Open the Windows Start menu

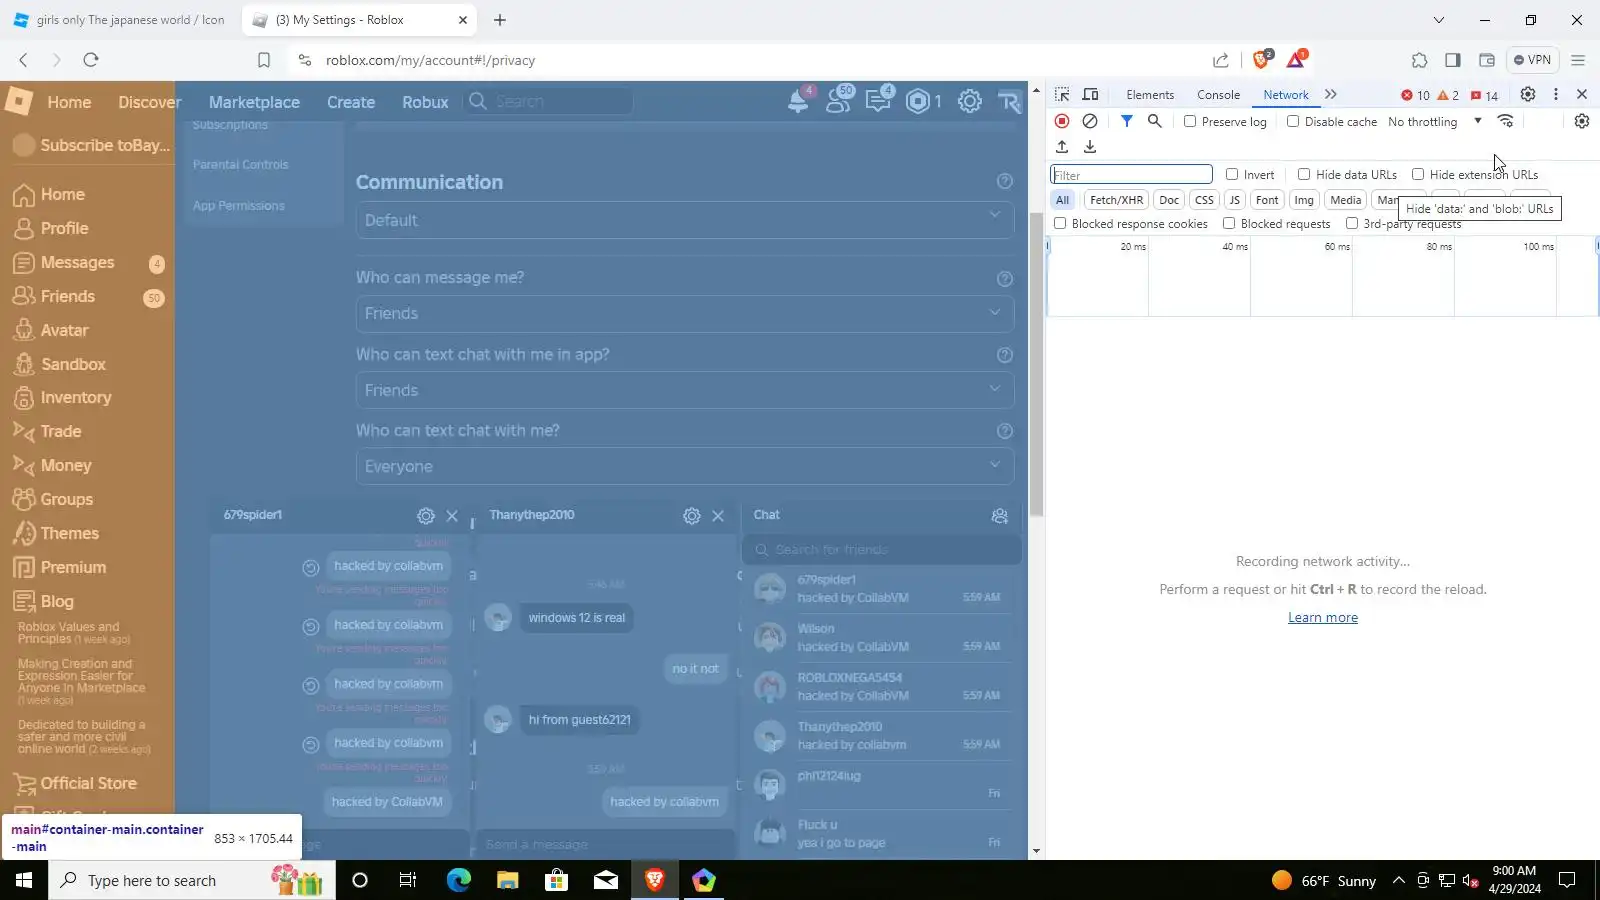coord(24,881)
